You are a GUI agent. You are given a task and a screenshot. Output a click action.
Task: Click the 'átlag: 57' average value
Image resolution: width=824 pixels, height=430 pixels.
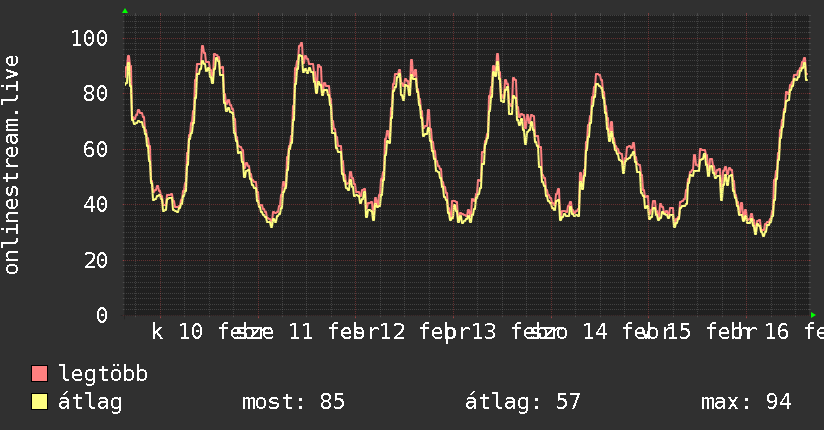522,402
